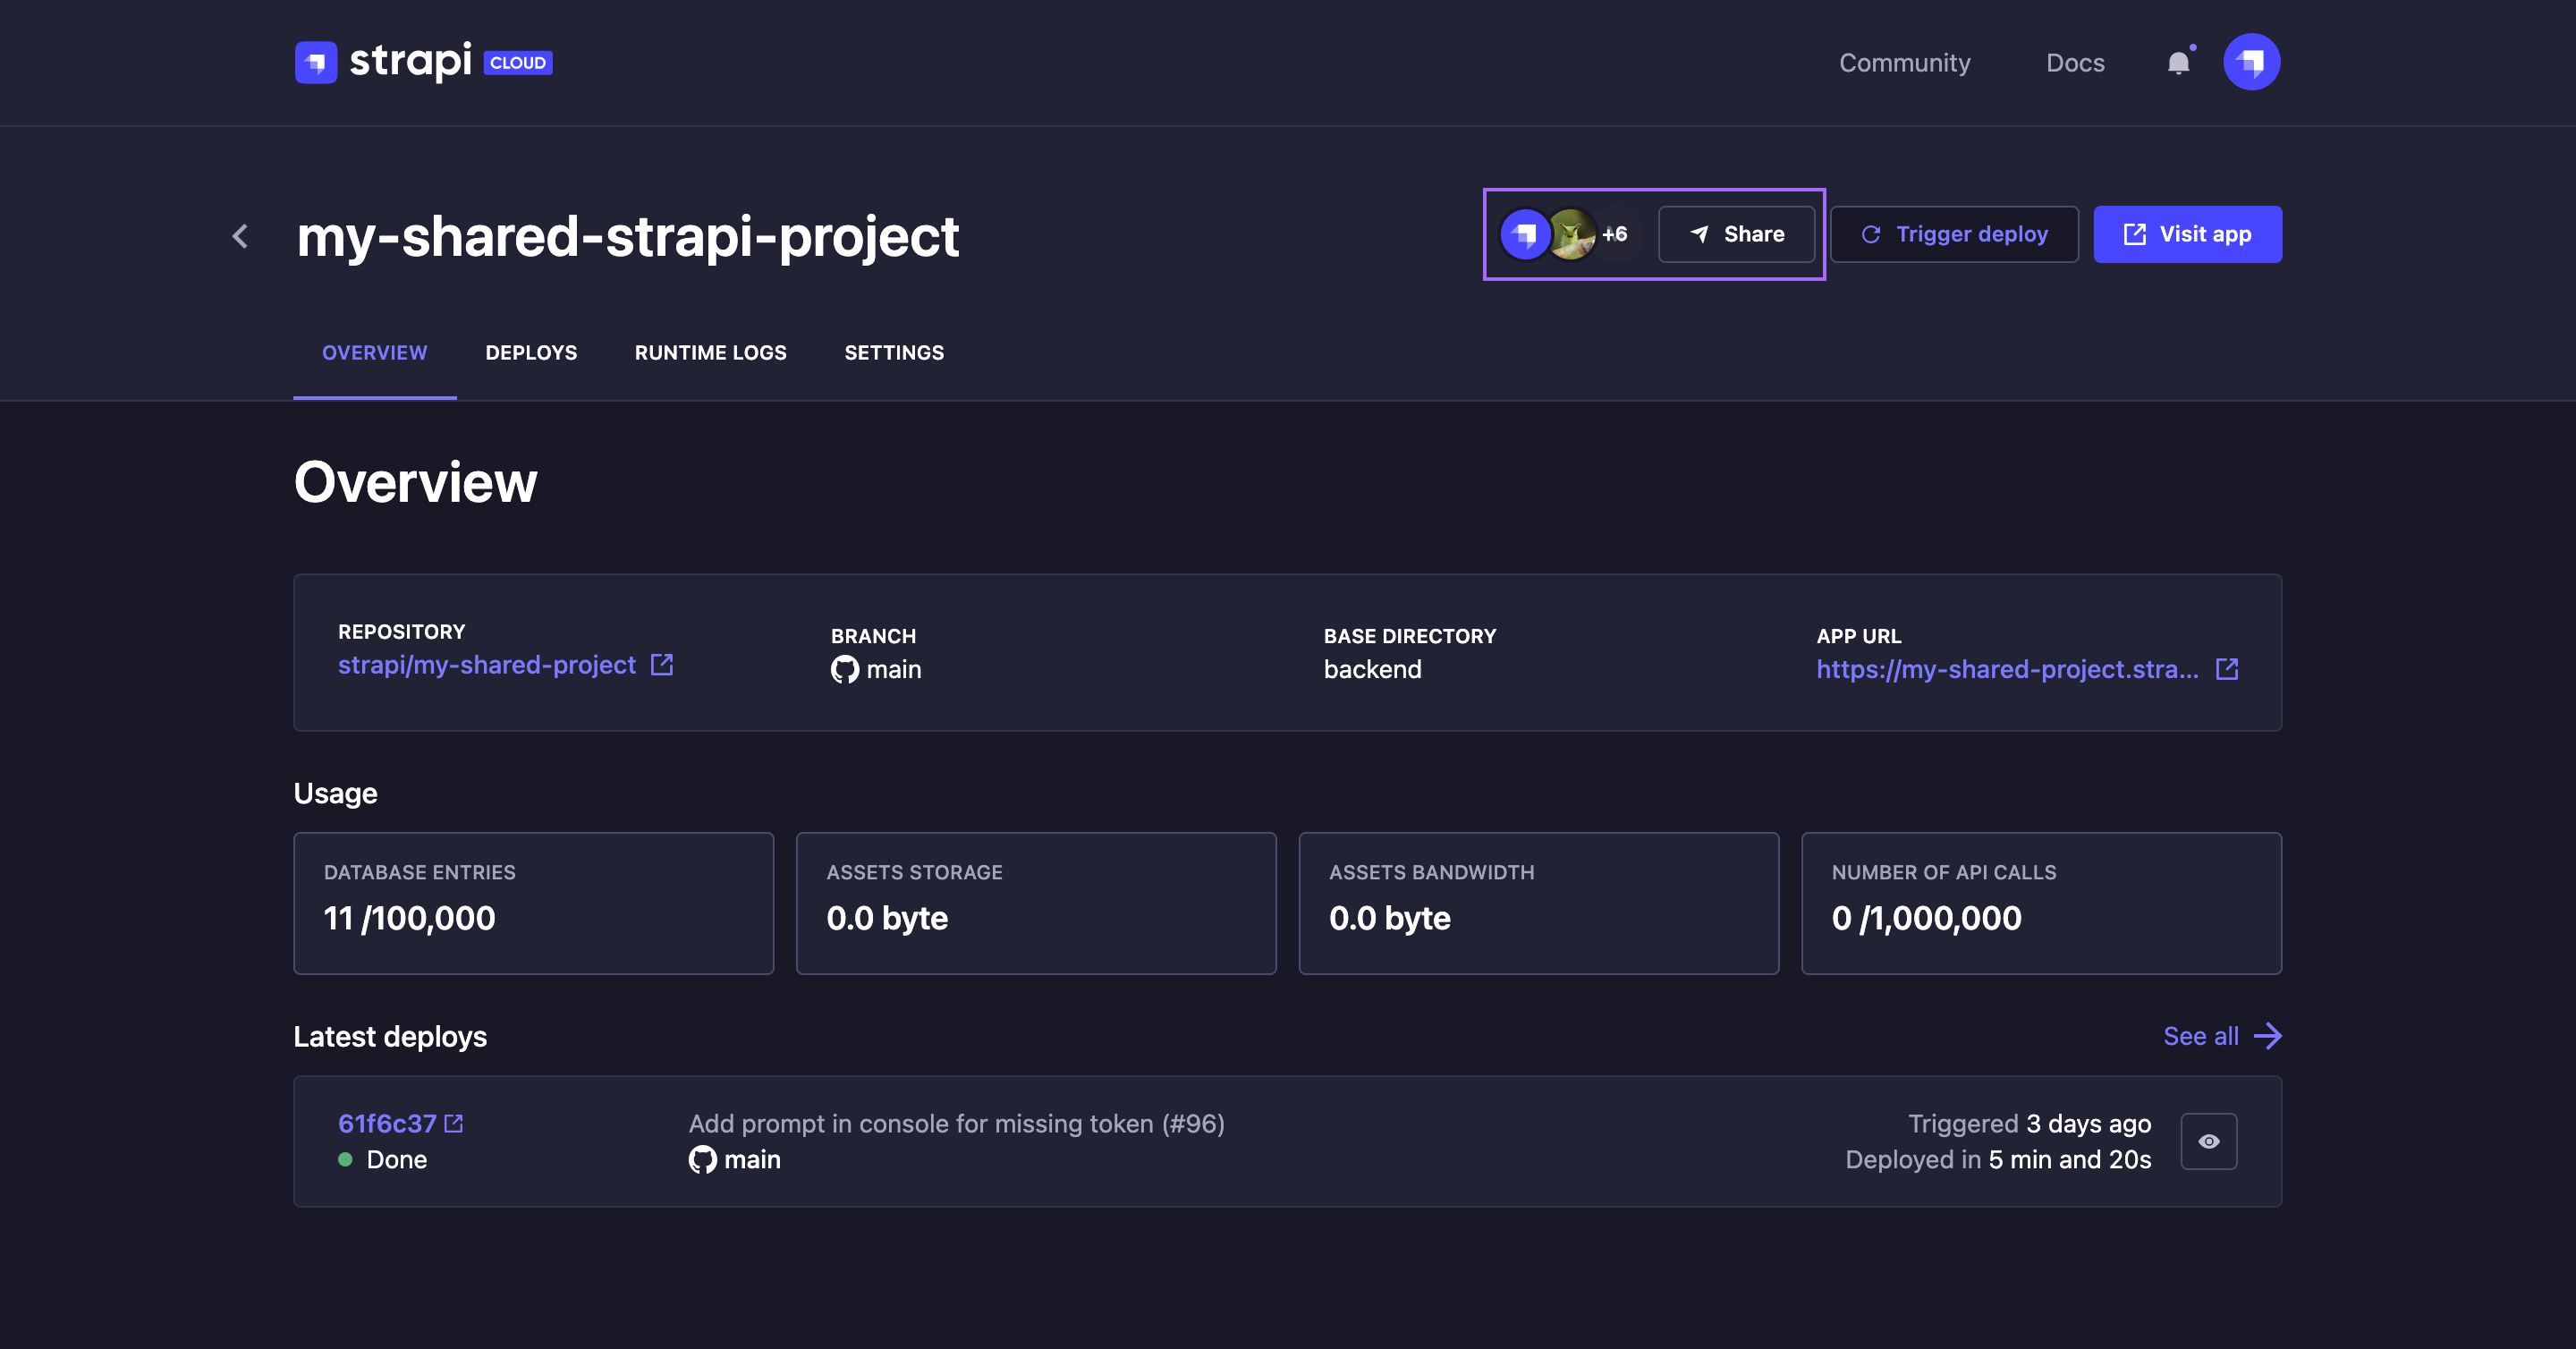Open the user profile avatar menu
2576x1349 pixels.
(2251, 62)
